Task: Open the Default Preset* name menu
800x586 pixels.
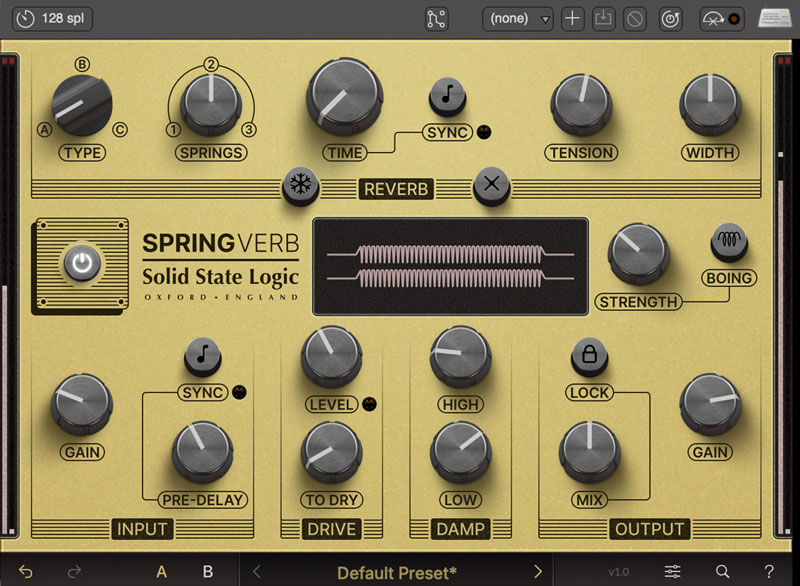Action: click(397, 573)
